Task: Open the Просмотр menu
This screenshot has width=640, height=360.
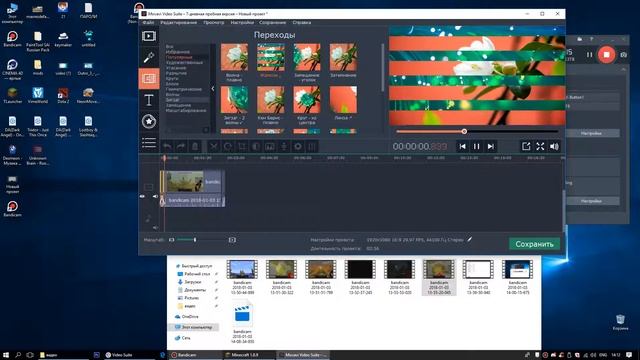Action: pyautogui.click(x=213, y=22)
